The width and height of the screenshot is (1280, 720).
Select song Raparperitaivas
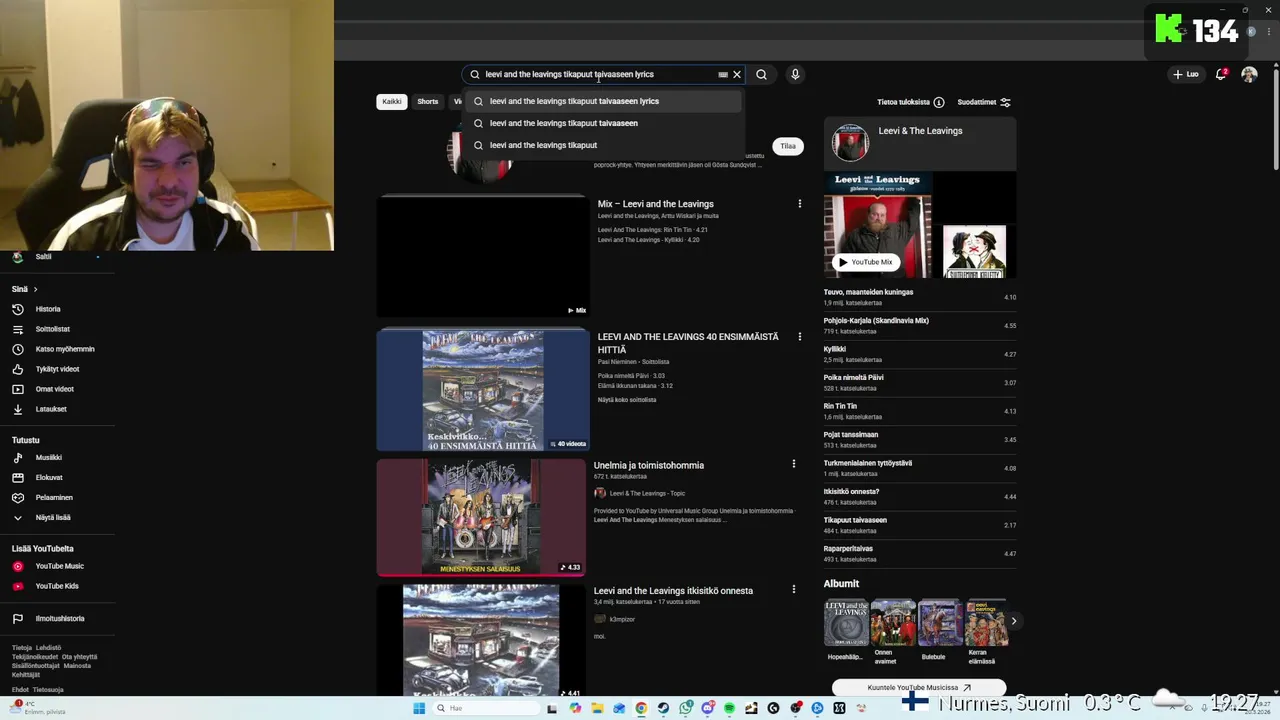[919, 553]
